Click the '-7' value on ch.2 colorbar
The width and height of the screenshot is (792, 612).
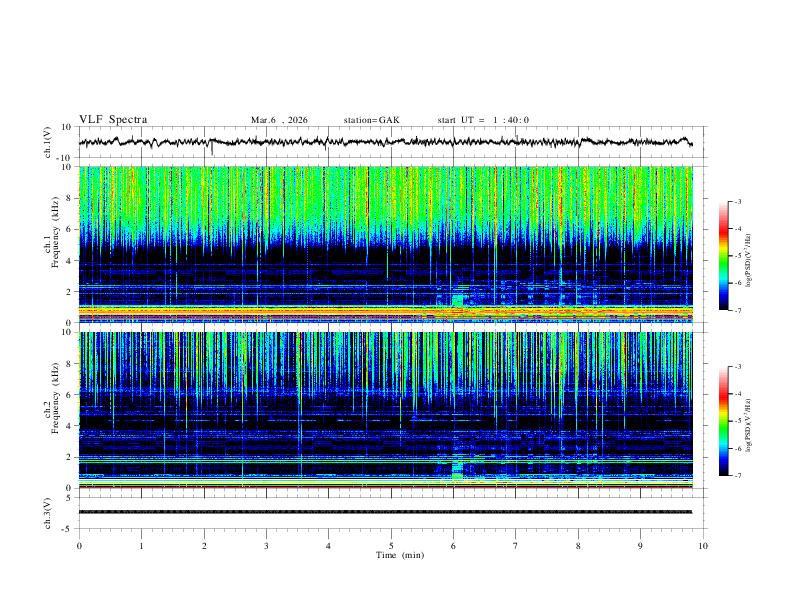point(737,475)
